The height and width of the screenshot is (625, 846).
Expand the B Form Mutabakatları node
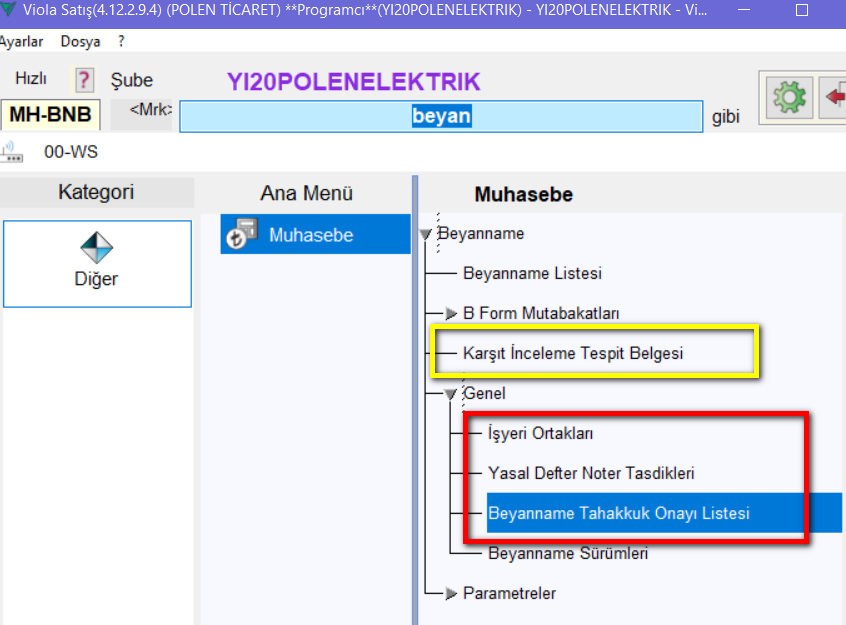point(451,314)
